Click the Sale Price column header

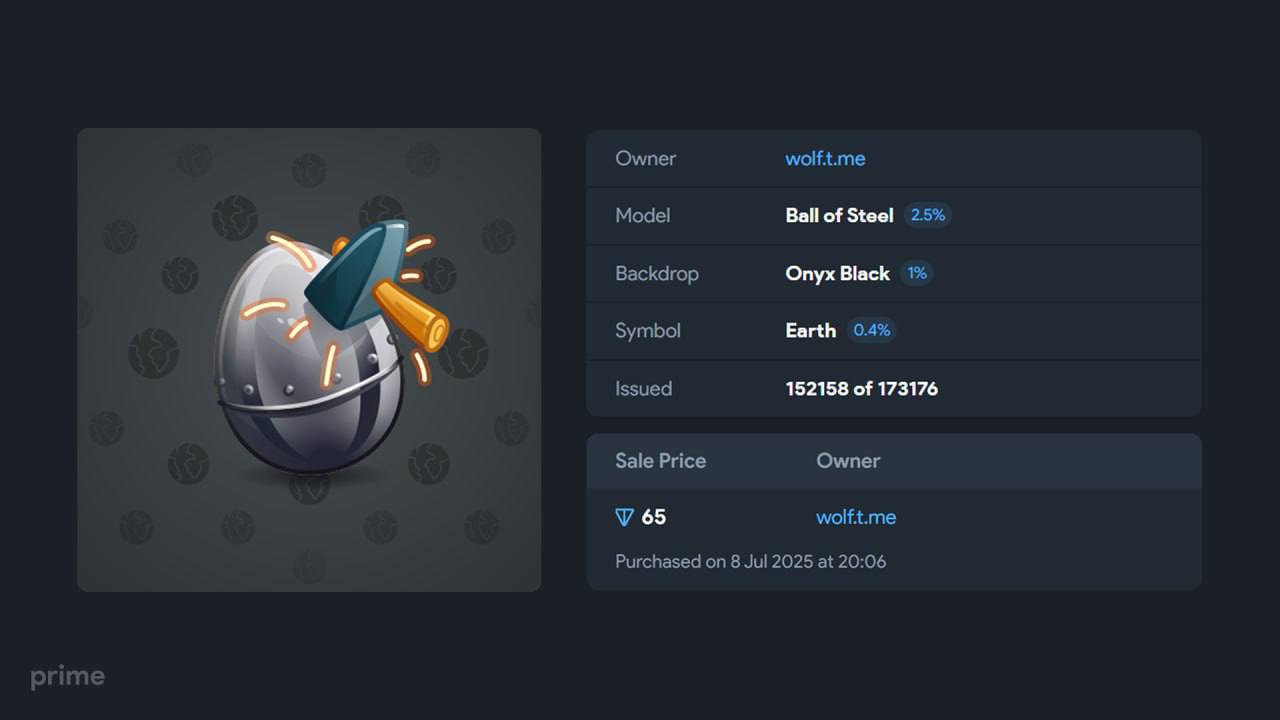[660, 461]
